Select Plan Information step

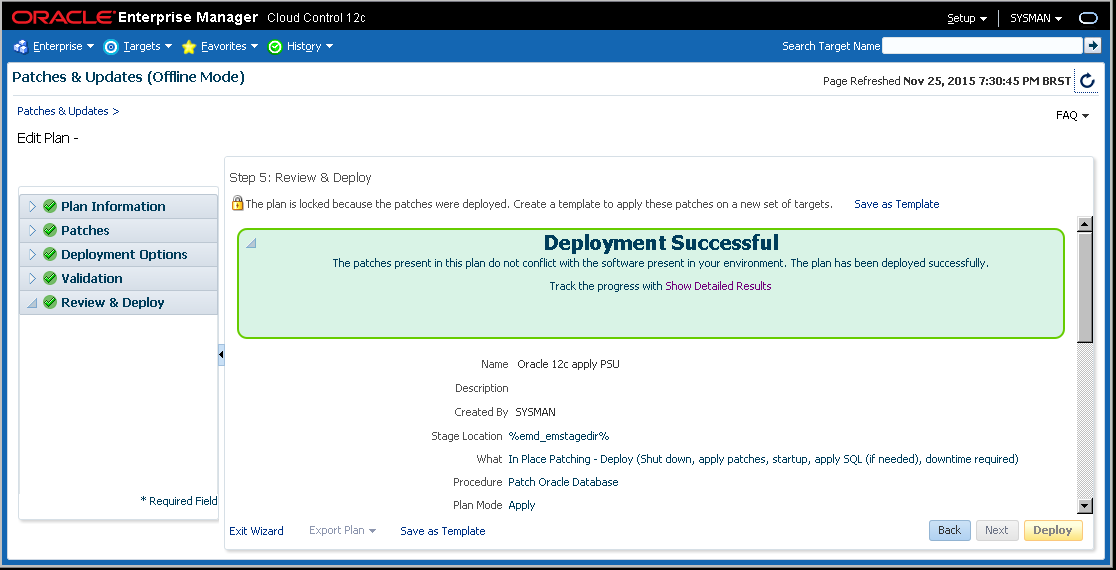[113, 206]
